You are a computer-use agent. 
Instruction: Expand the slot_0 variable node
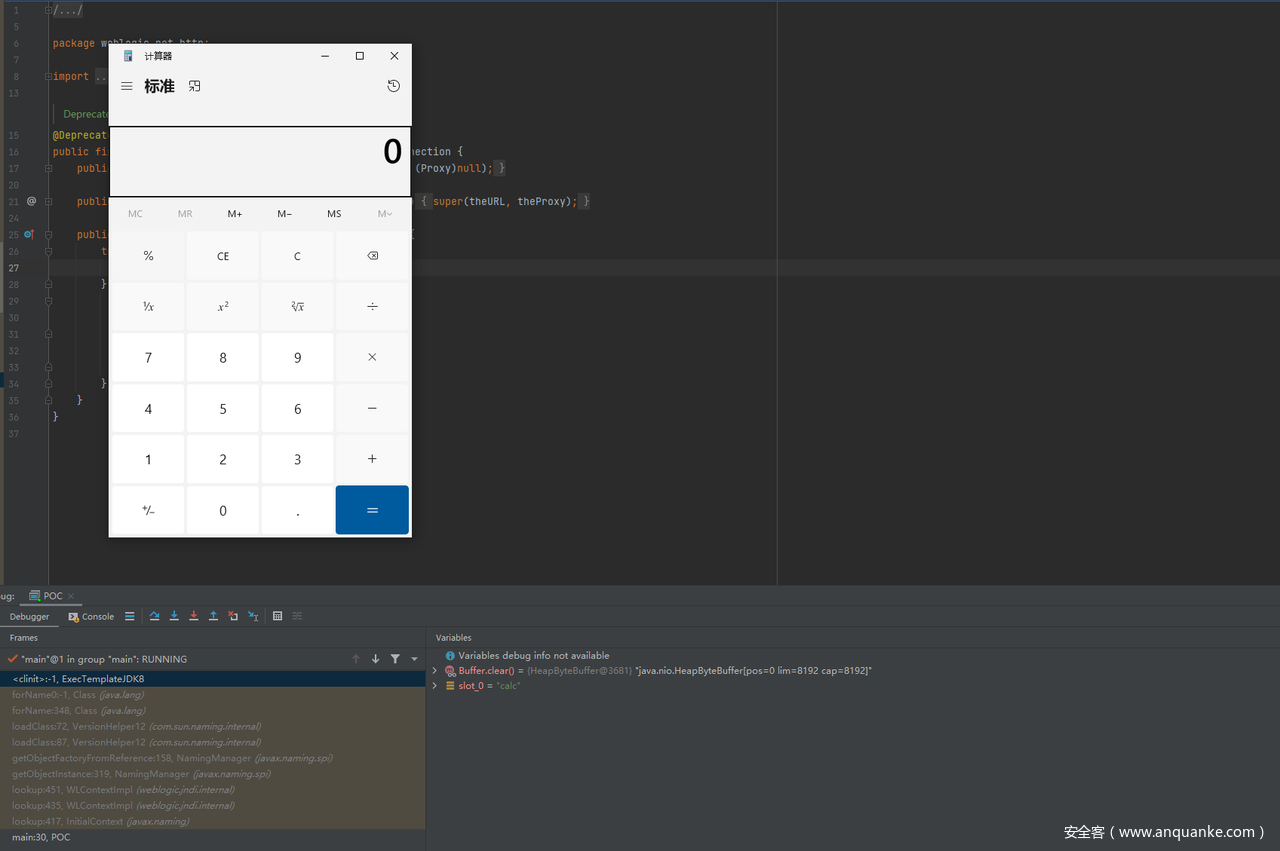click(x=435, y=686)
